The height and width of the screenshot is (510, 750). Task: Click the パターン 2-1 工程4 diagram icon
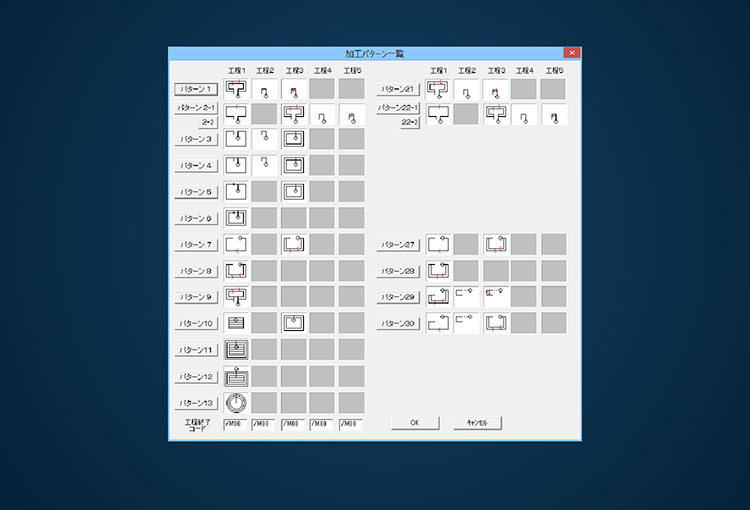(322, 114)
